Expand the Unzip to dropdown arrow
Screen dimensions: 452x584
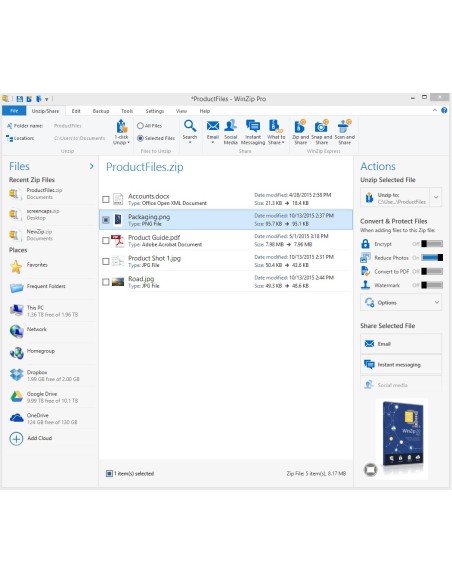(x=436, y=197)
